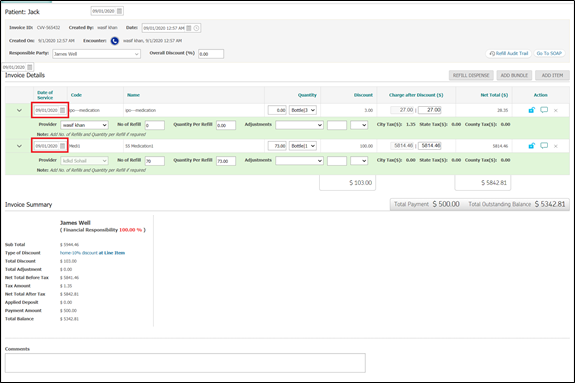The width and height of the screenshot is (575, 383).
Task: Collapse the Medi1 row details
Action: (x=19, y=146)
